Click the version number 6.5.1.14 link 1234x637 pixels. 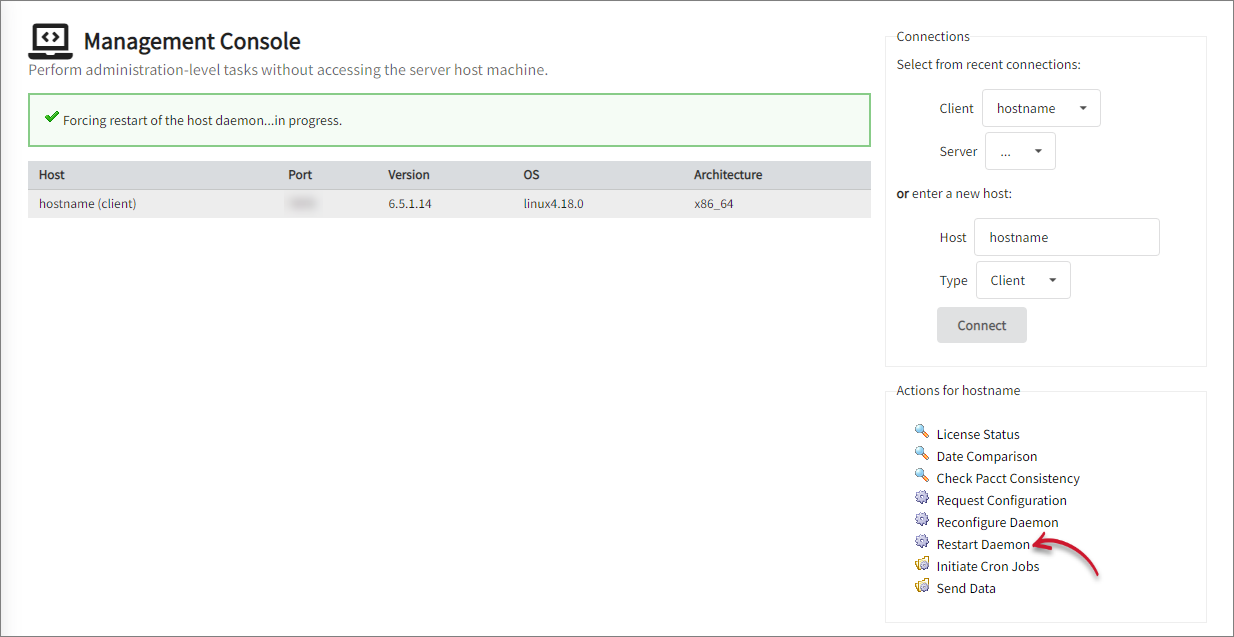click(x=409, y=202)
